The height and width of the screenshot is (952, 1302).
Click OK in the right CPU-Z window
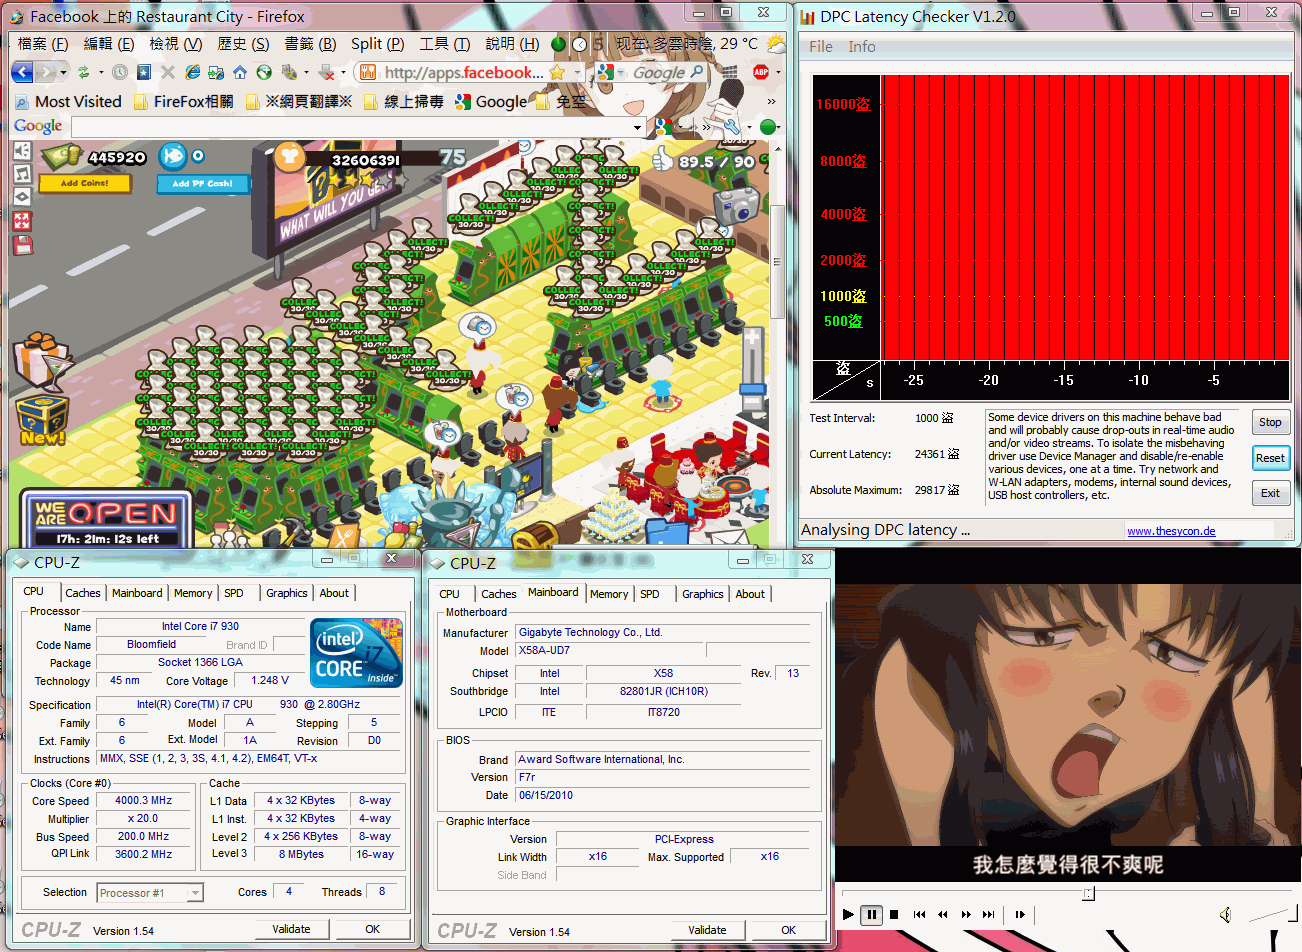[788, 930]
